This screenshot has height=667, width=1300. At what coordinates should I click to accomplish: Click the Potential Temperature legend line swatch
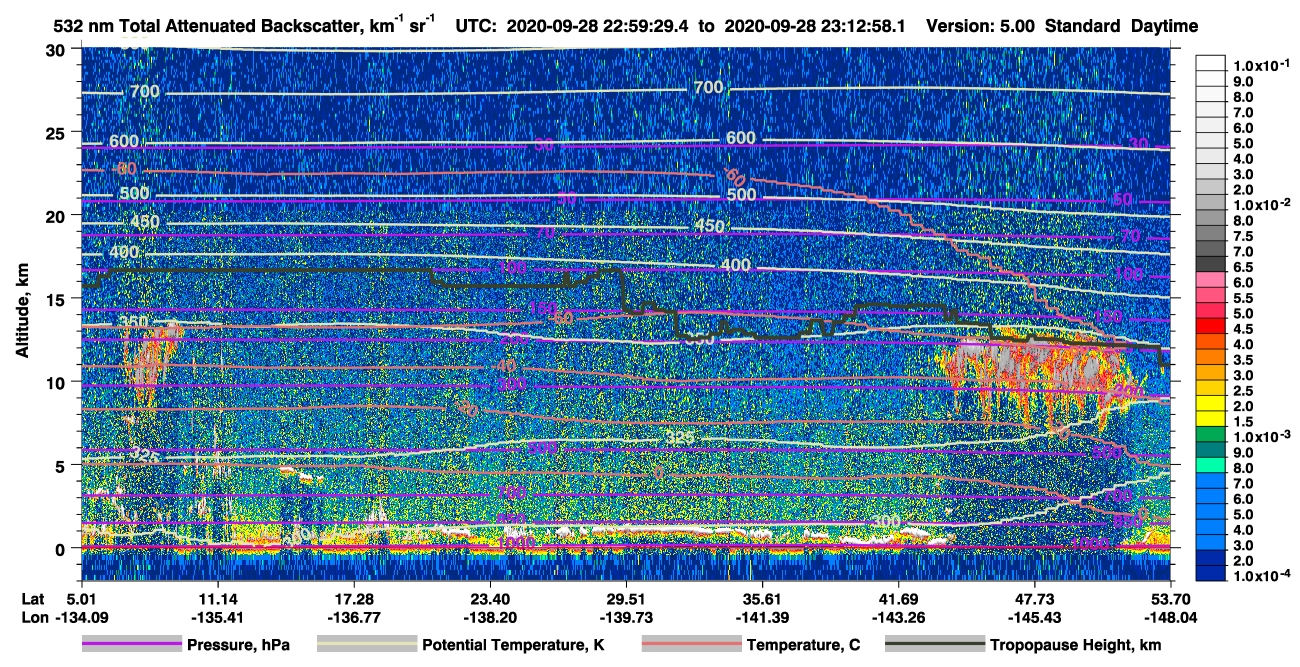click(366, 645)
